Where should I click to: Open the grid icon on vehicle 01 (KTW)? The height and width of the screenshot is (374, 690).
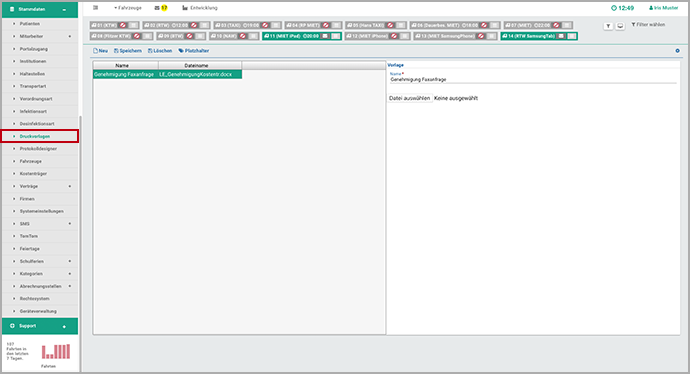click(x=134, y=26)
